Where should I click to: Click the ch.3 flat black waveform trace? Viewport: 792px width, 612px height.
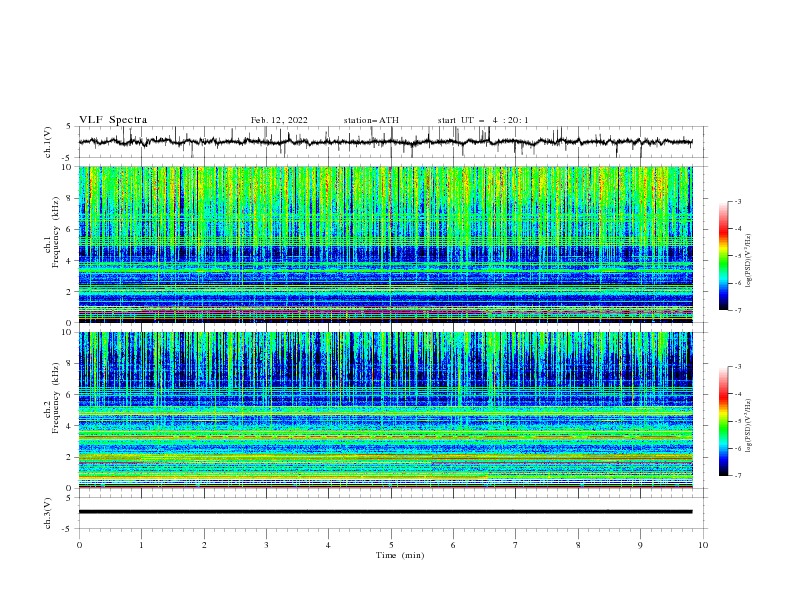[x=385, y=512]
